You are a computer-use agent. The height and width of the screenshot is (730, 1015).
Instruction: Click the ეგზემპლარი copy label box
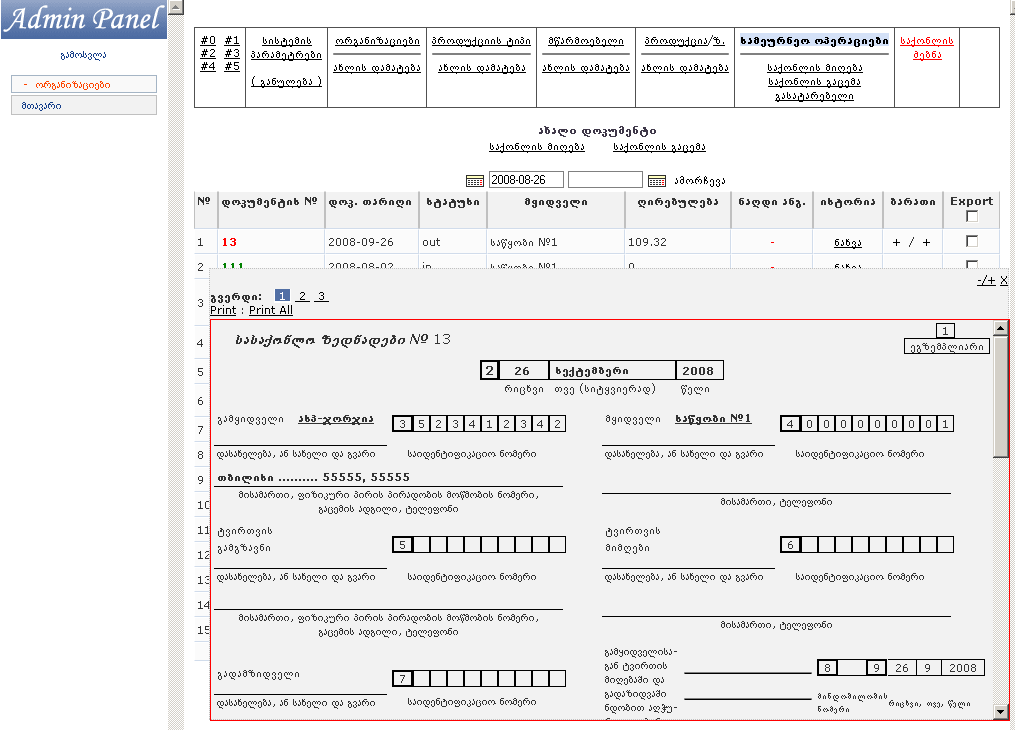pyautogui.click(x=946, y=346)
